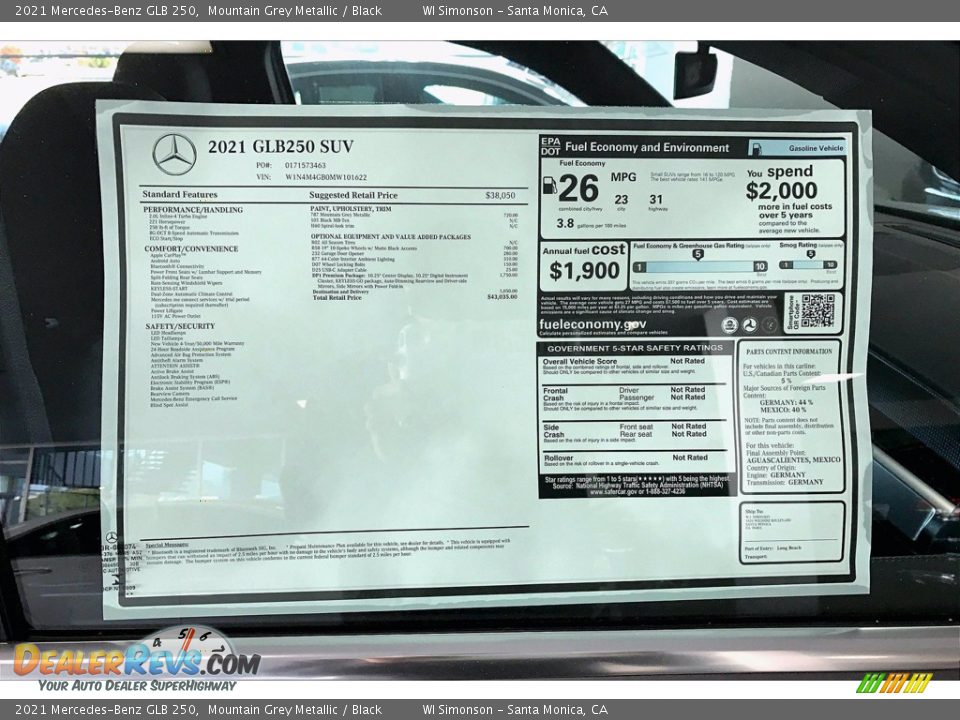Click the 'GERMANY: 44 %' parts line
This screenshot has height=720, width=960.
coord(786,403)
